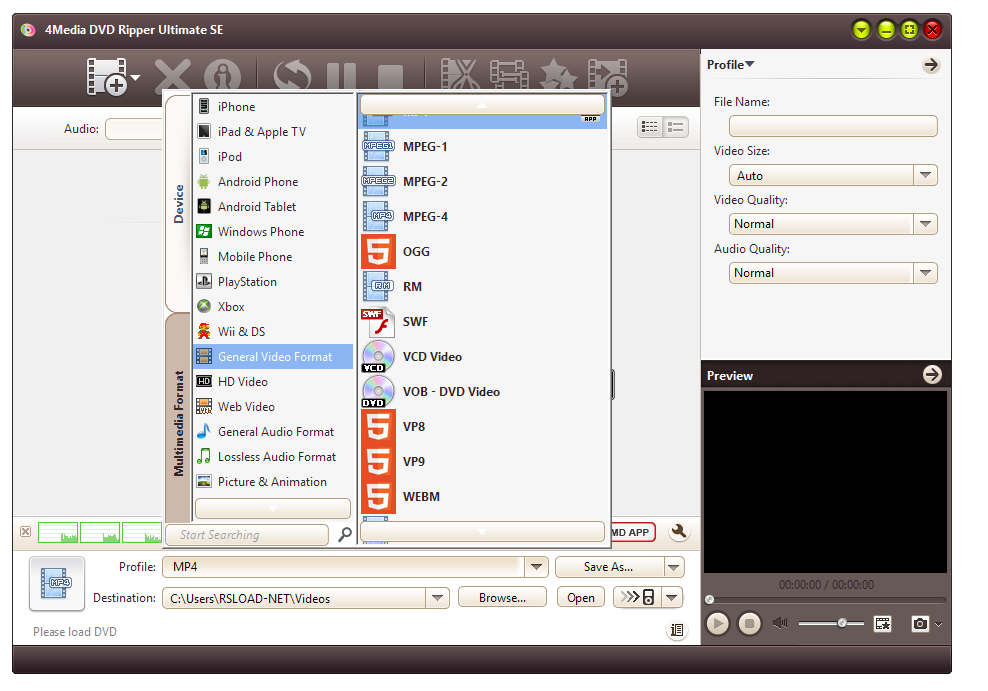The width and height of the screenshot is (988, 691).
Task: Click the category list scroll-down bar
Action: (273, 508)
